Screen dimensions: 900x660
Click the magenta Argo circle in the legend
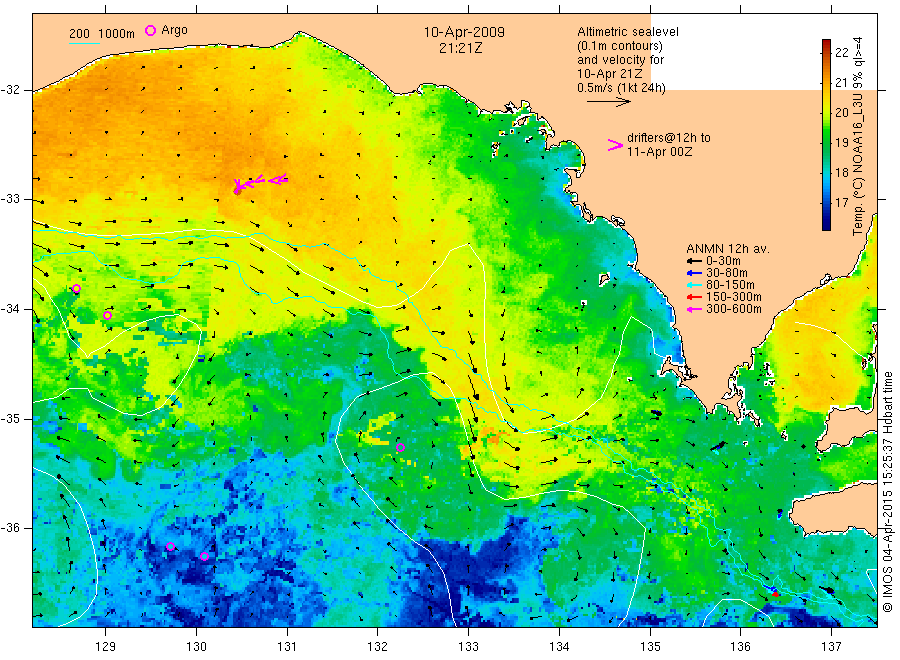pos(150,30)
